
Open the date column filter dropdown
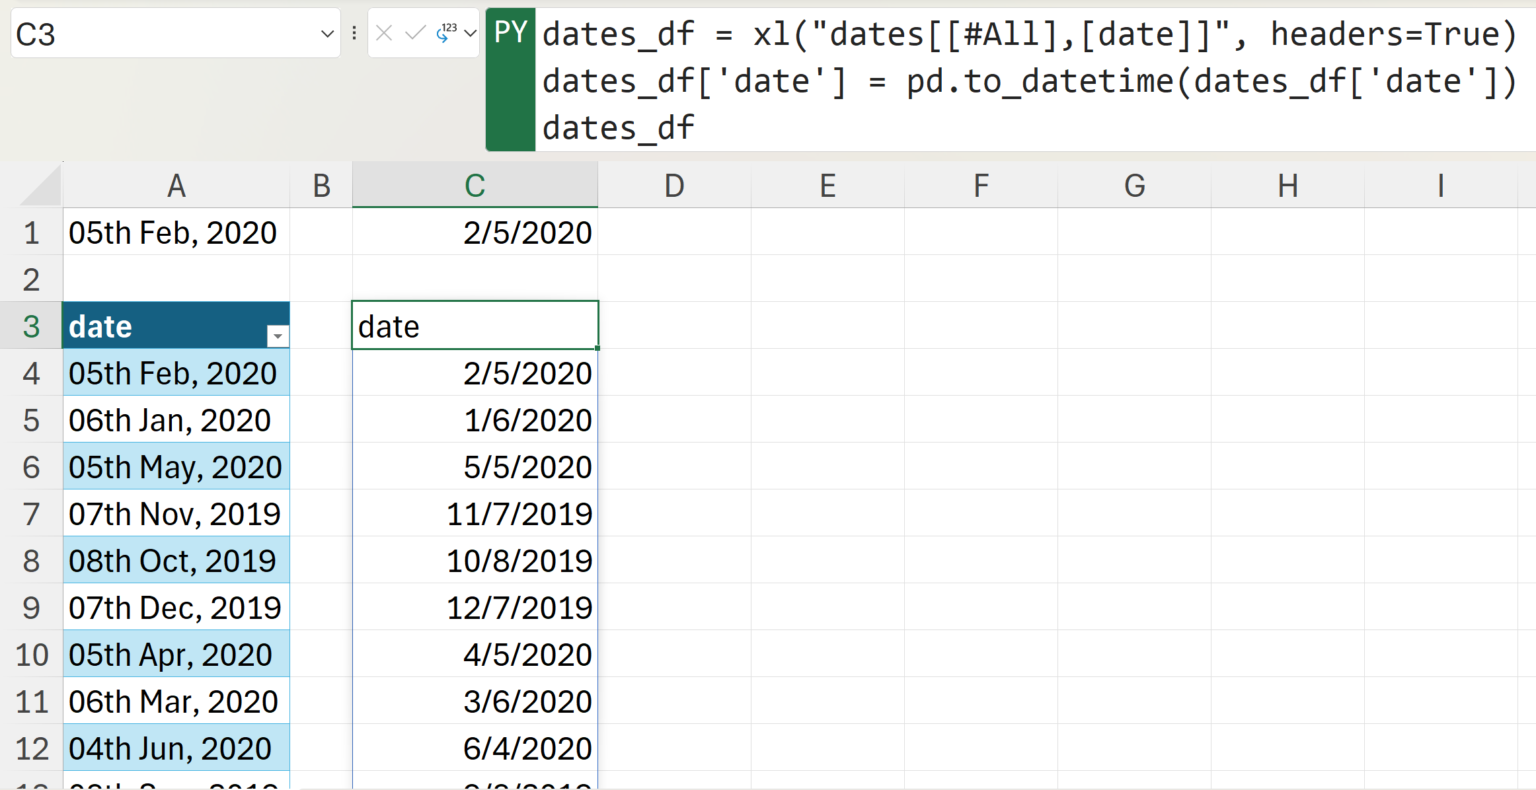(x=278, y=336)
